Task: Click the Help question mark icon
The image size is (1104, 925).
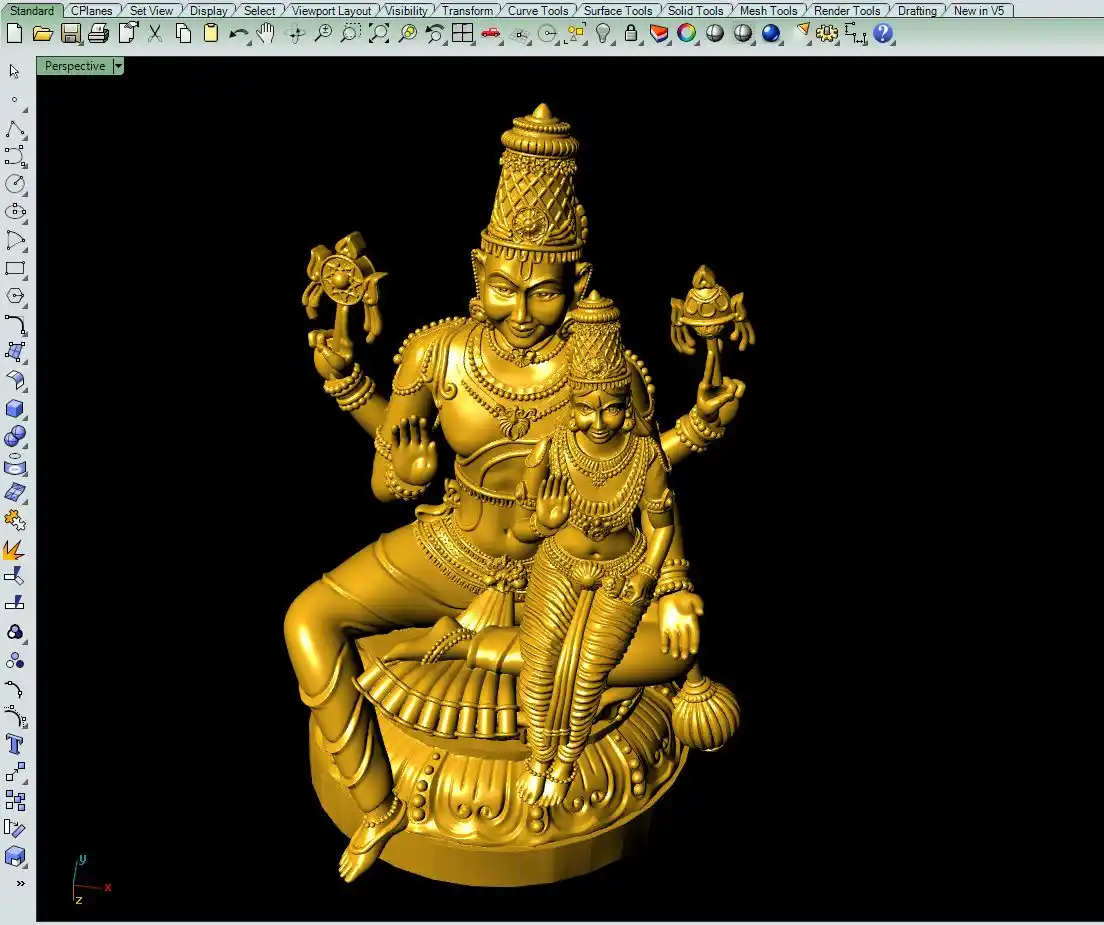Action: [x=882, y=33]
